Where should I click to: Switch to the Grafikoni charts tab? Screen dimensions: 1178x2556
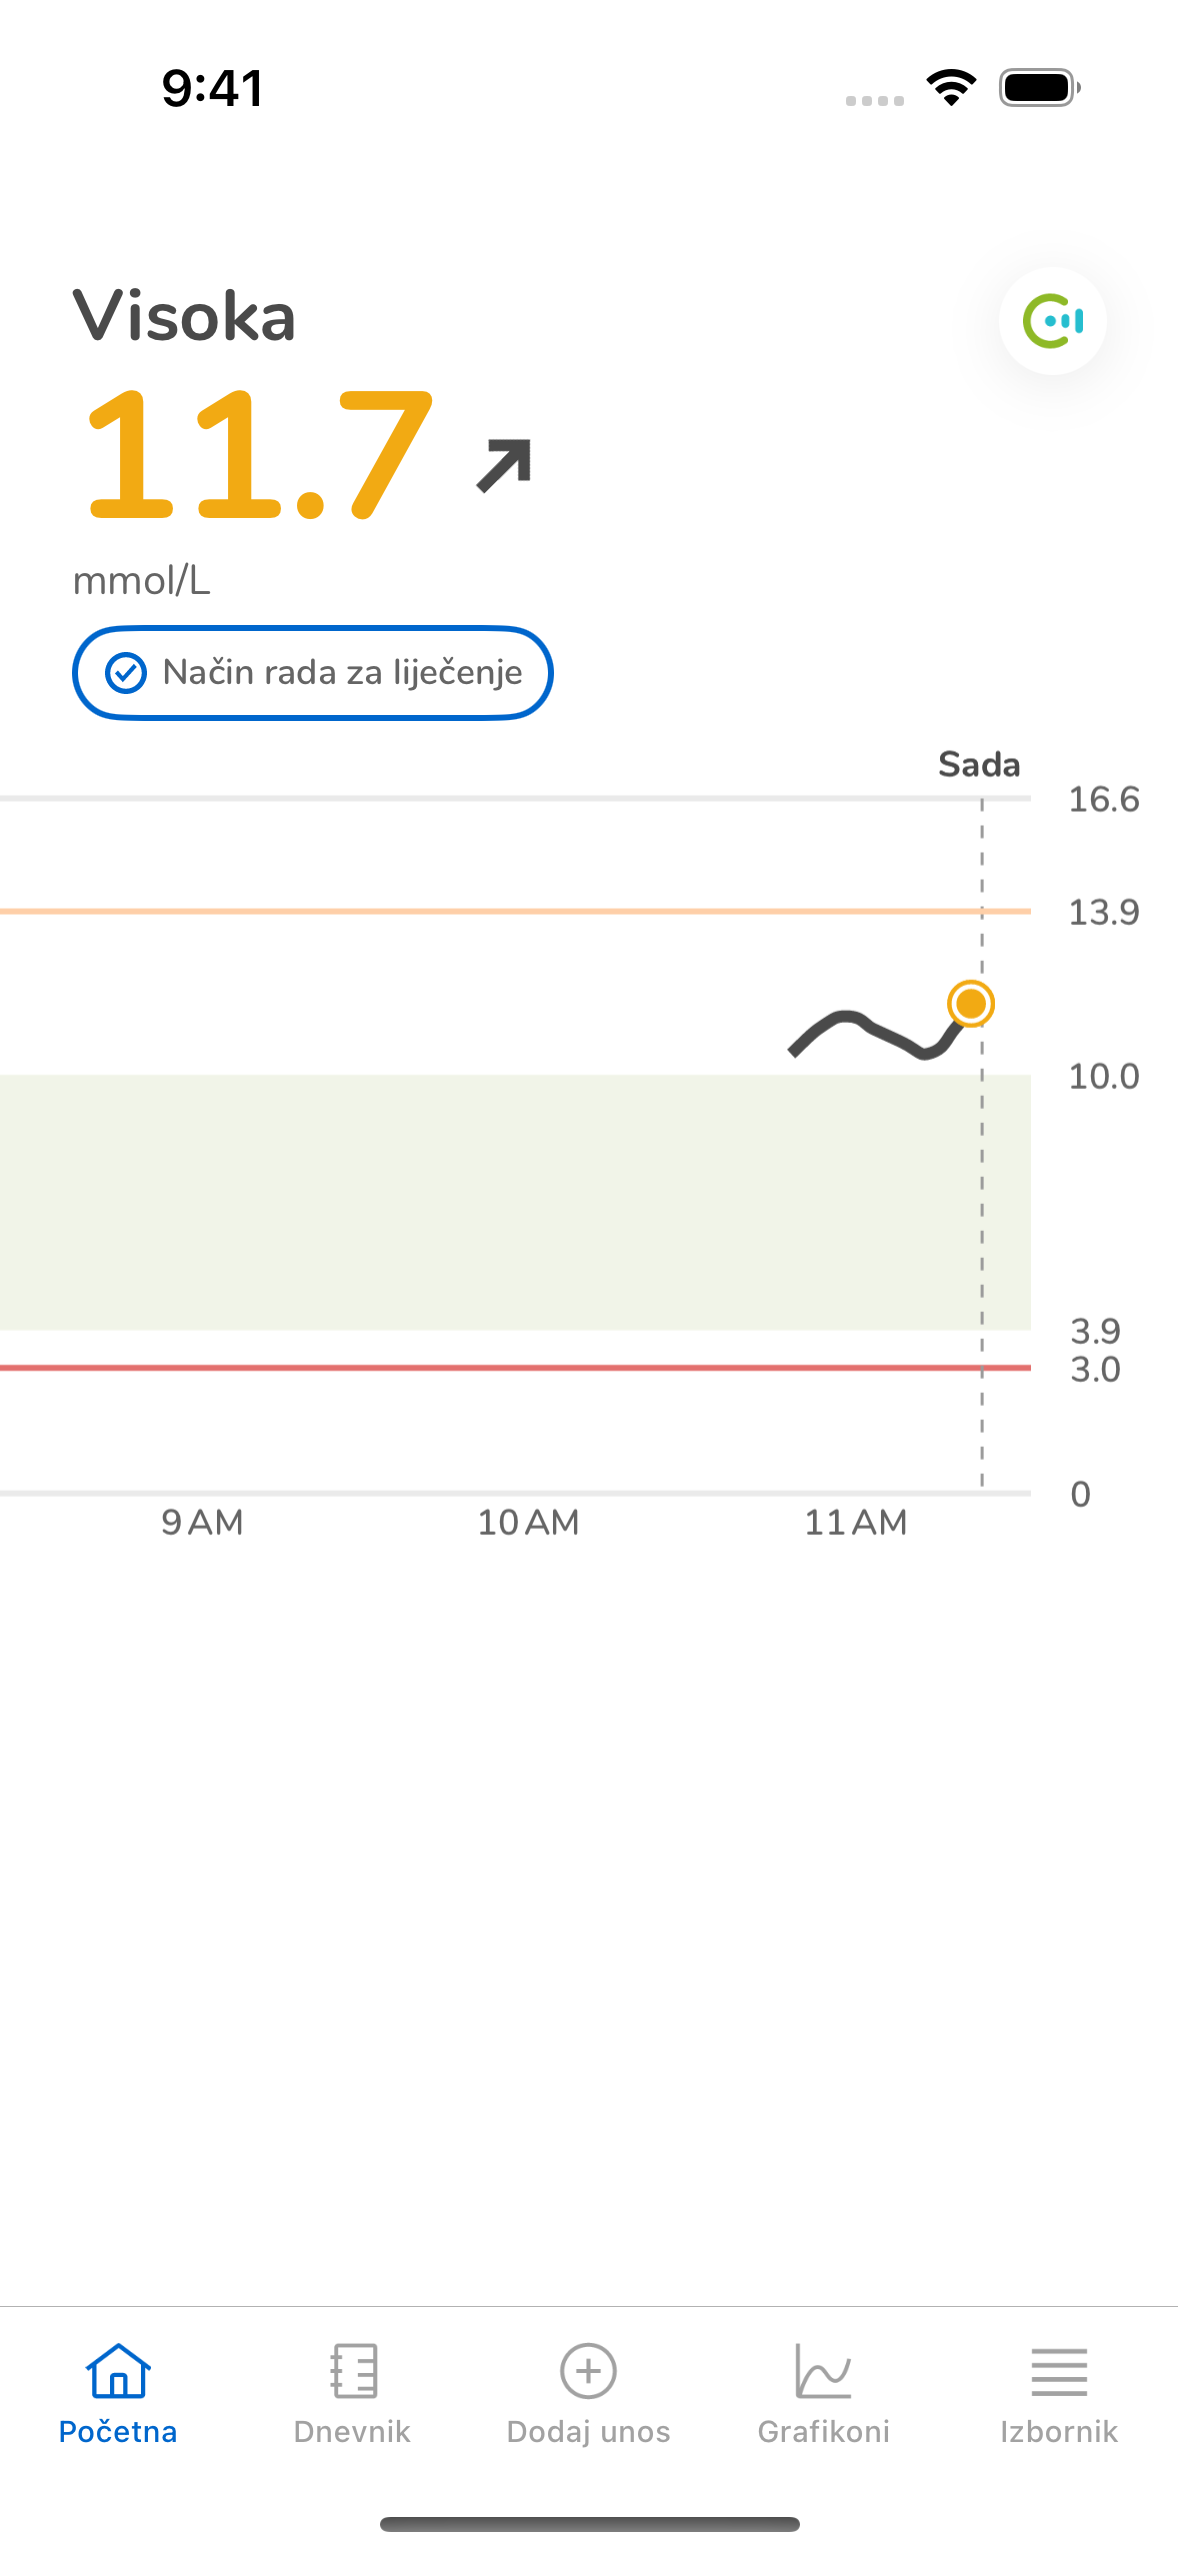point(823,2393)
